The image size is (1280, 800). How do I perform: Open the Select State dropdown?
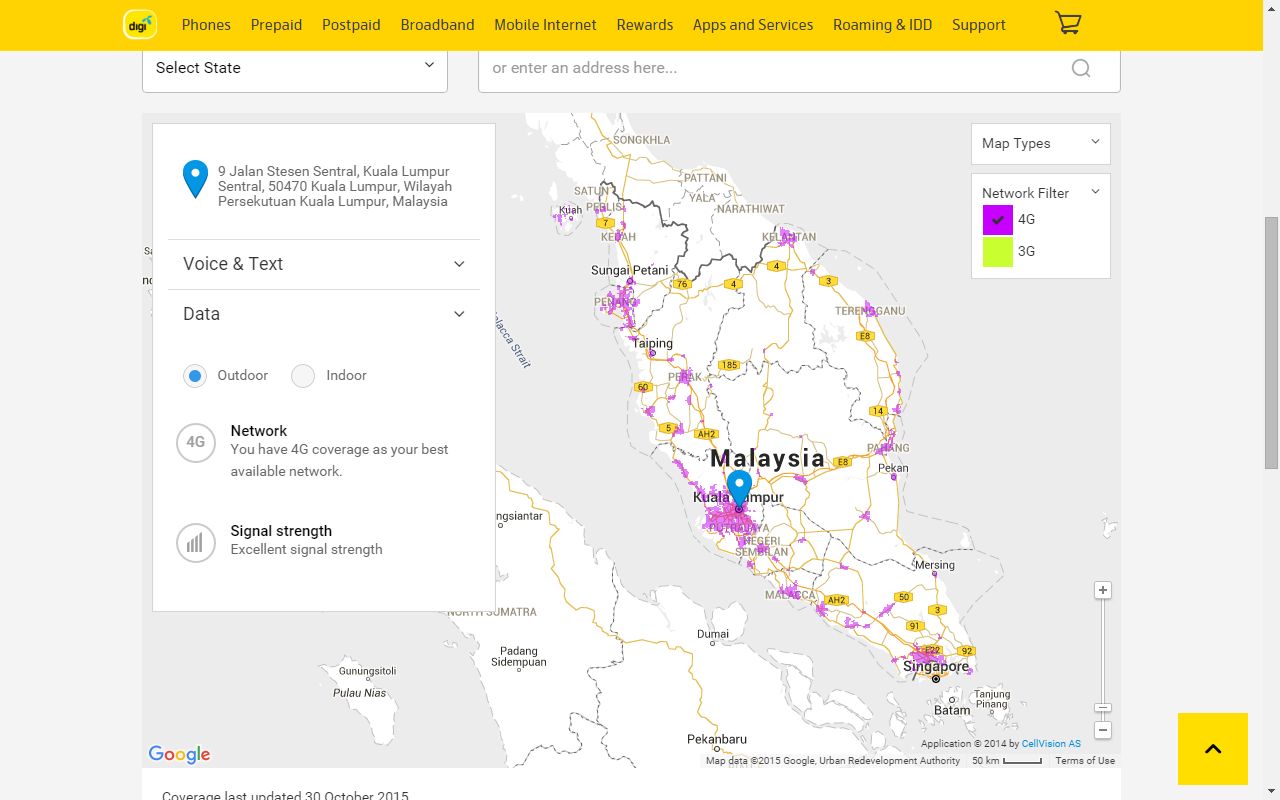pos(295,68)
